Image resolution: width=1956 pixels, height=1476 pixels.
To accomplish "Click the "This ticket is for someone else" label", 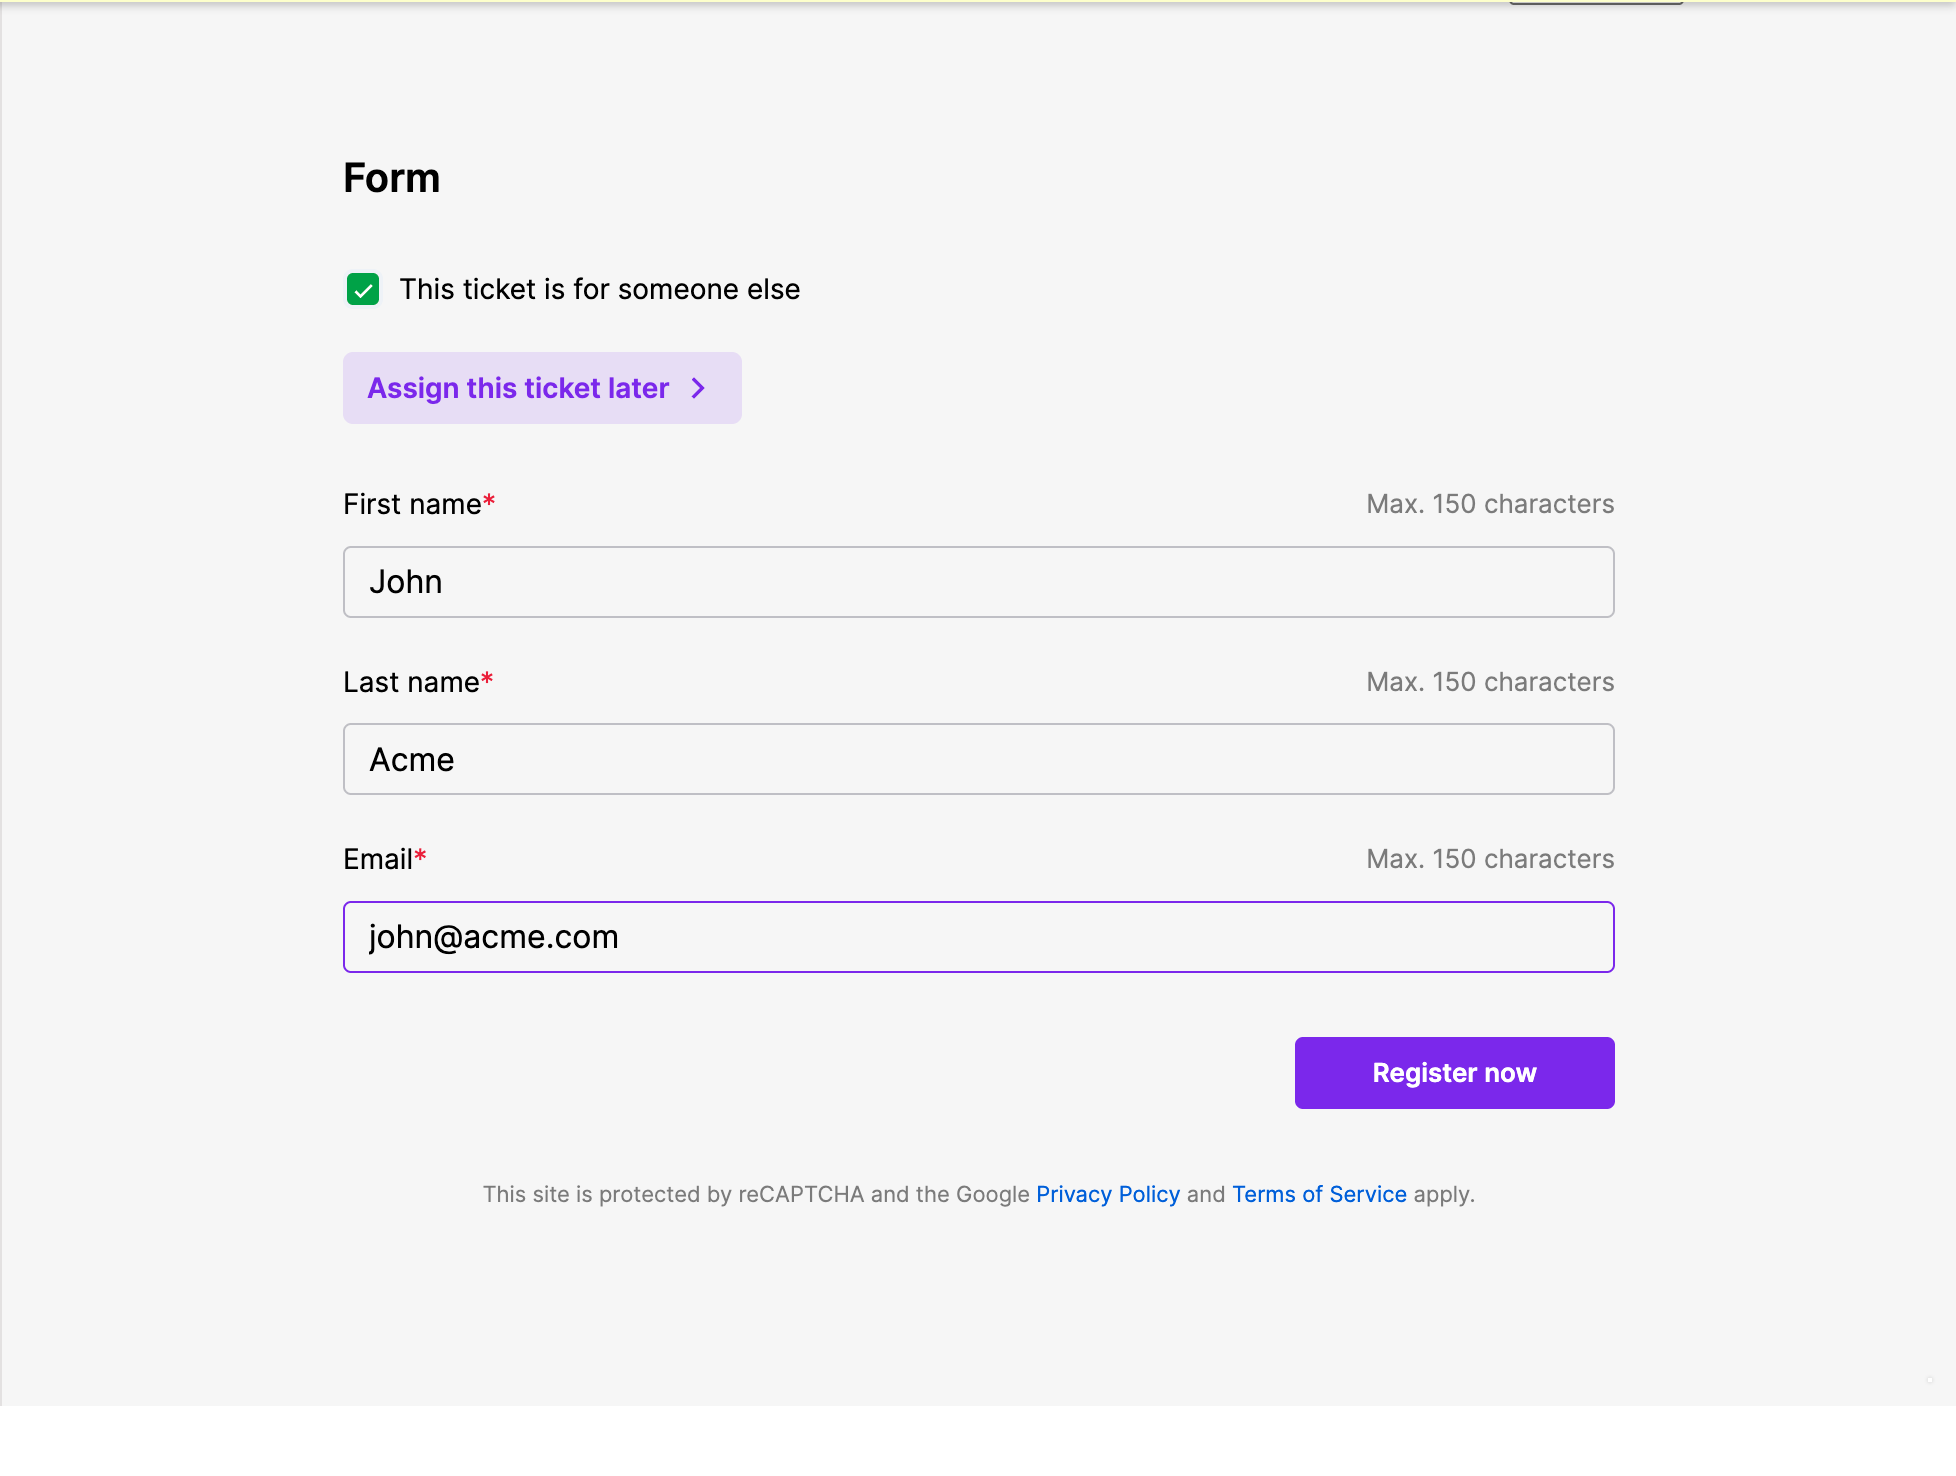I will [x=599, y=289].
